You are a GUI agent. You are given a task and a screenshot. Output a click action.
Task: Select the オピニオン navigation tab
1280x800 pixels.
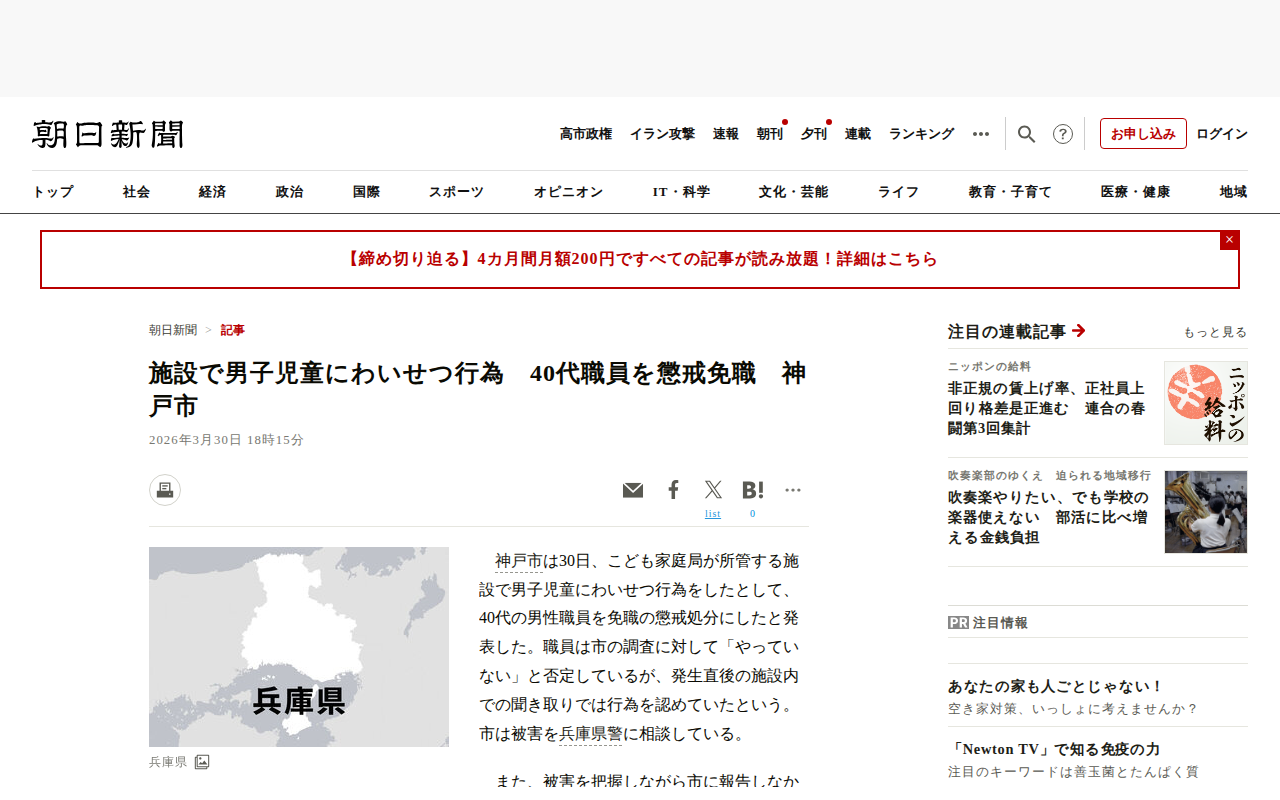coord(569,192)
